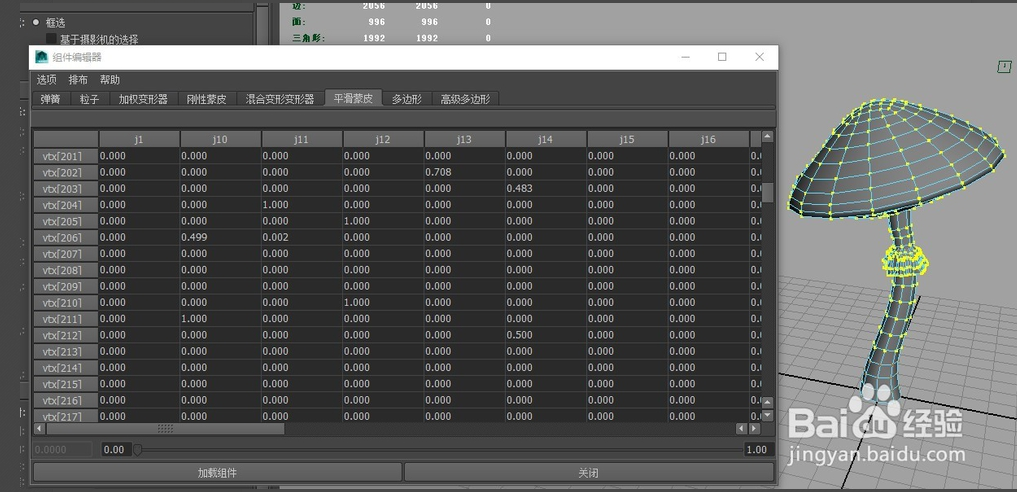Select row header vtx[215]
The width and height of the screenshot is (1017, 492).
coord(66,384)
